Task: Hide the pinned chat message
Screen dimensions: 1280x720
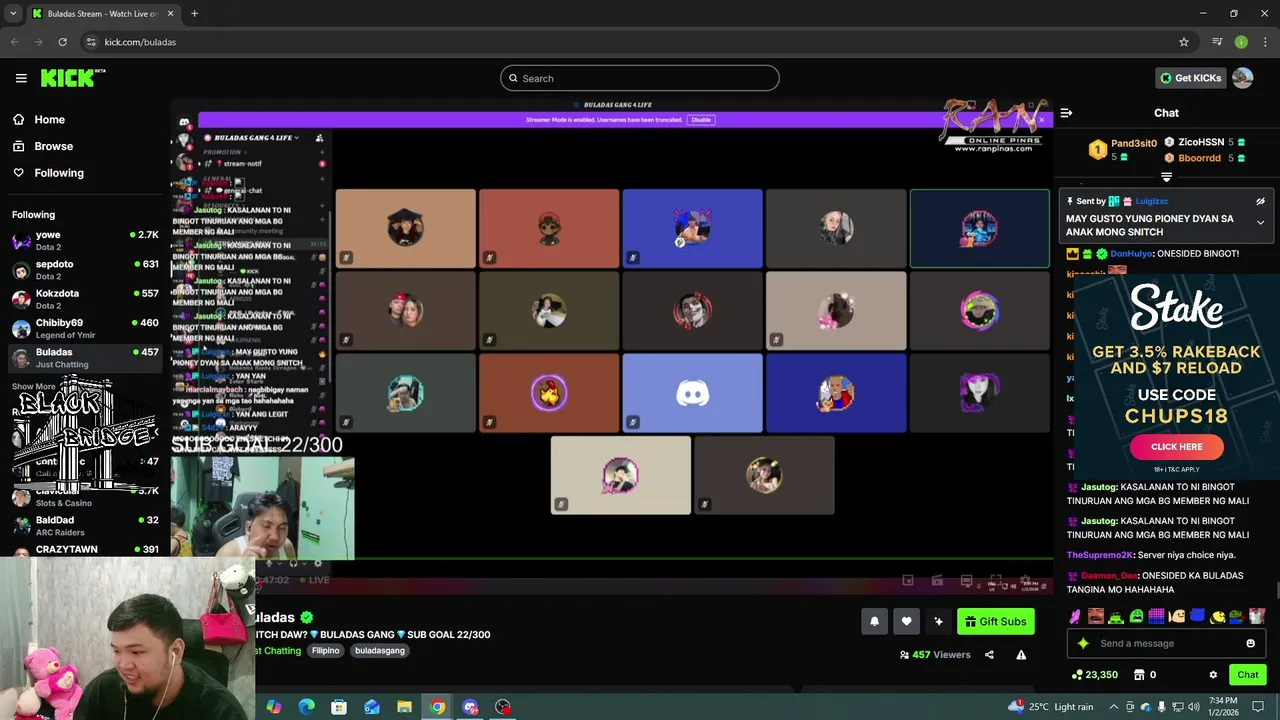Action: (1260, 201)
